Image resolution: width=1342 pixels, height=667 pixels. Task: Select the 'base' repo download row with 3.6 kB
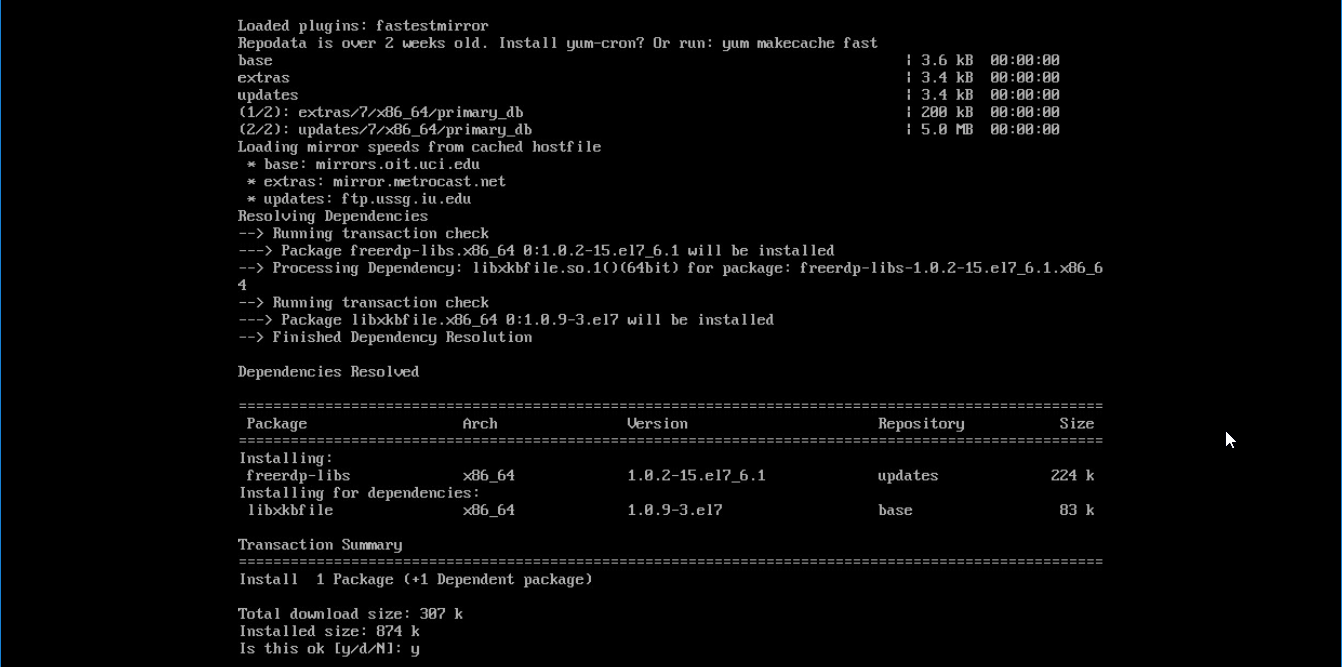pos(648,60)
